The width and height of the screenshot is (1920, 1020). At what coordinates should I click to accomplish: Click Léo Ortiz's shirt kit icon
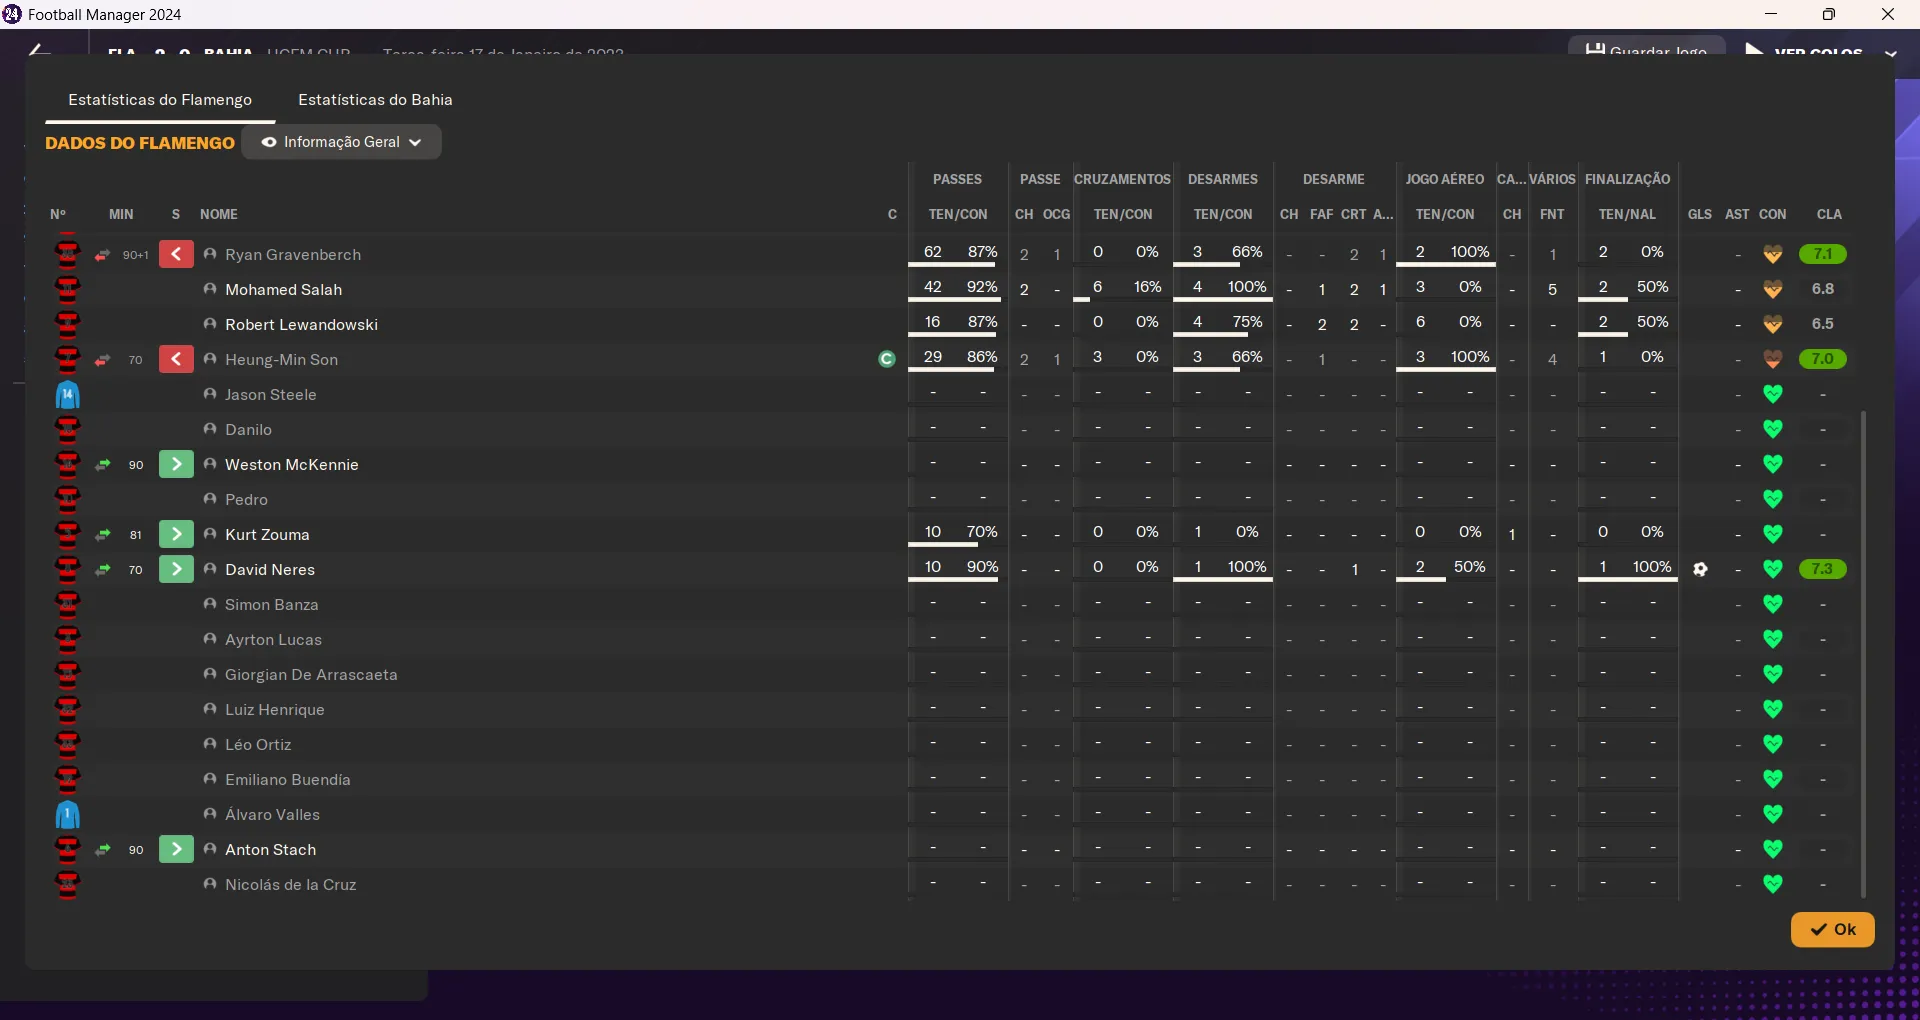(x=67, y=745)
